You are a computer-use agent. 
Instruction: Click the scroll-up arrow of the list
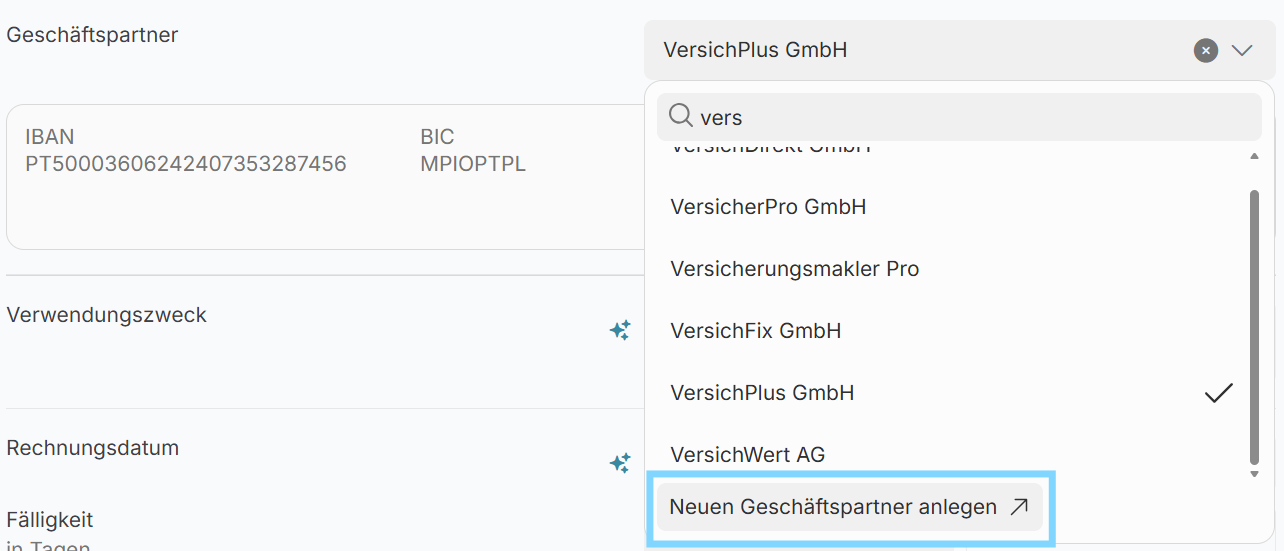click(1255, 156)
